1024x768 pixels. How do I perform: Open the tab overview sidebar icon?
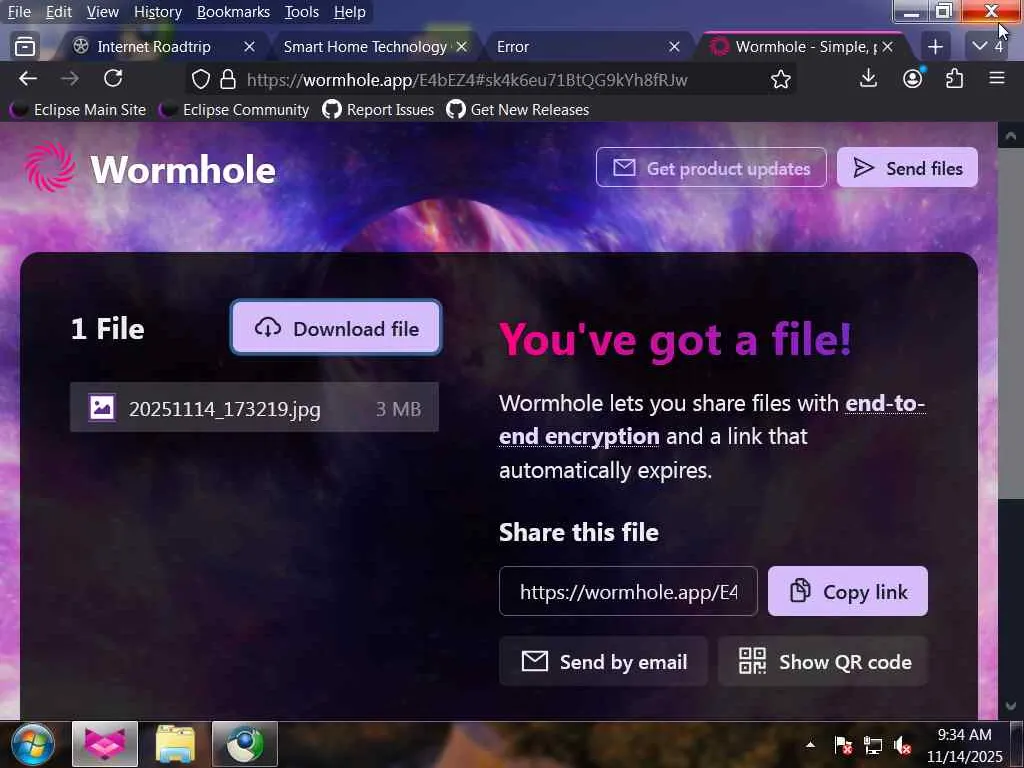point(25,46)
